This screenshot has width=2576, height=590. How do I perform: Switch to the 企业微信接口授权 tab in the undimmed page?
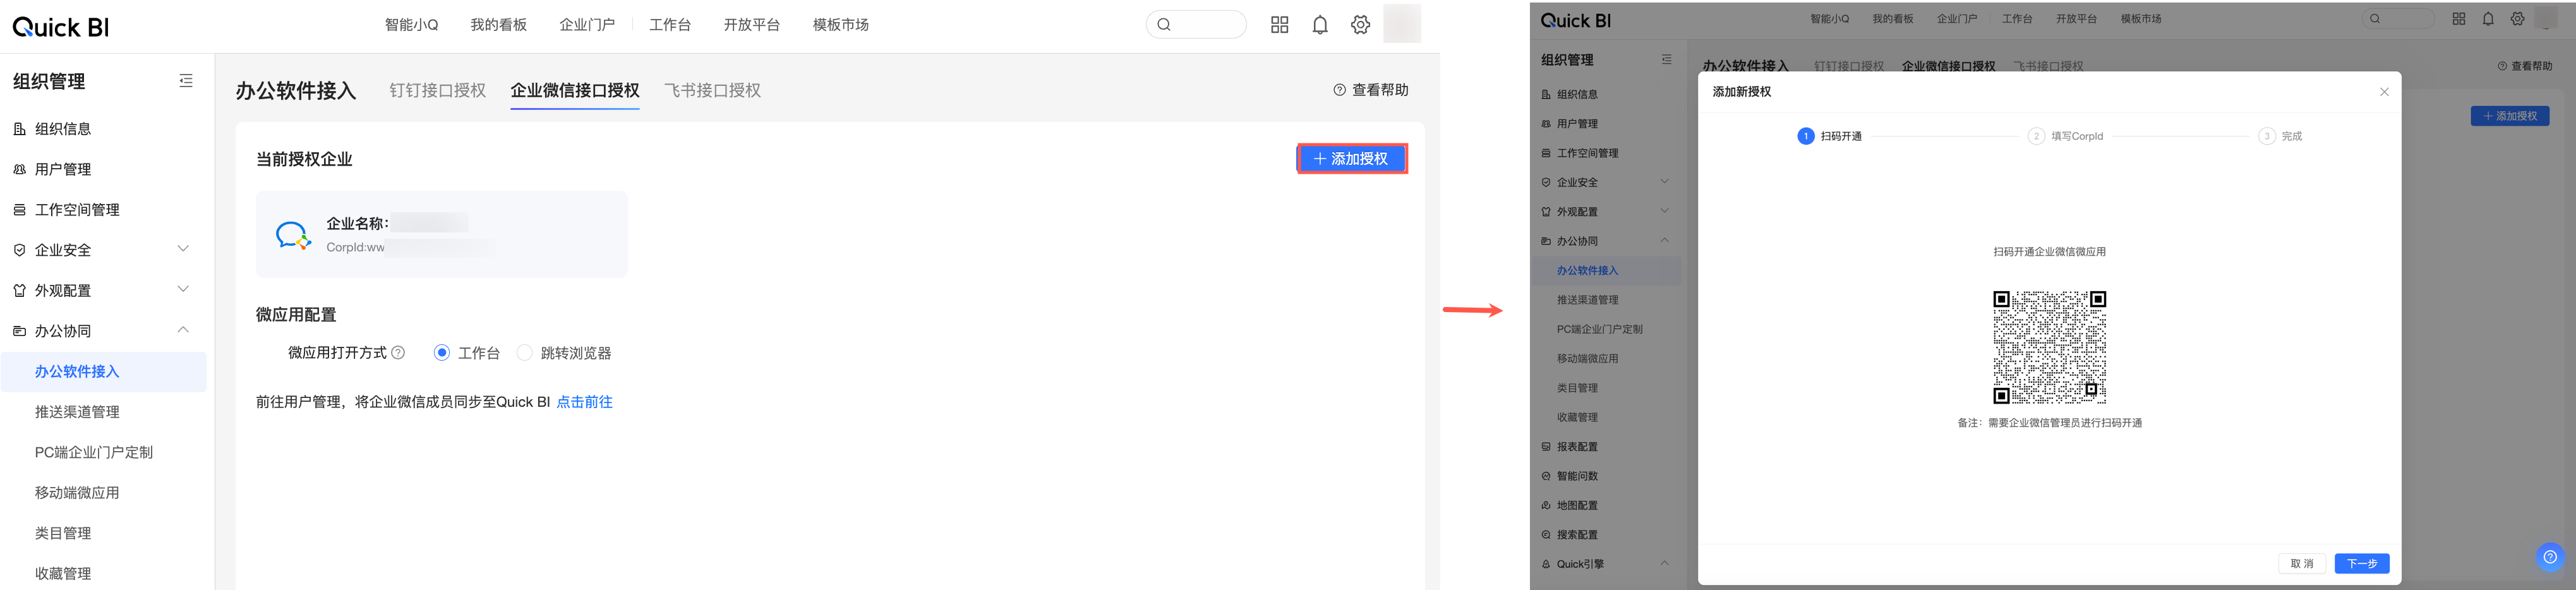[575, 91]
